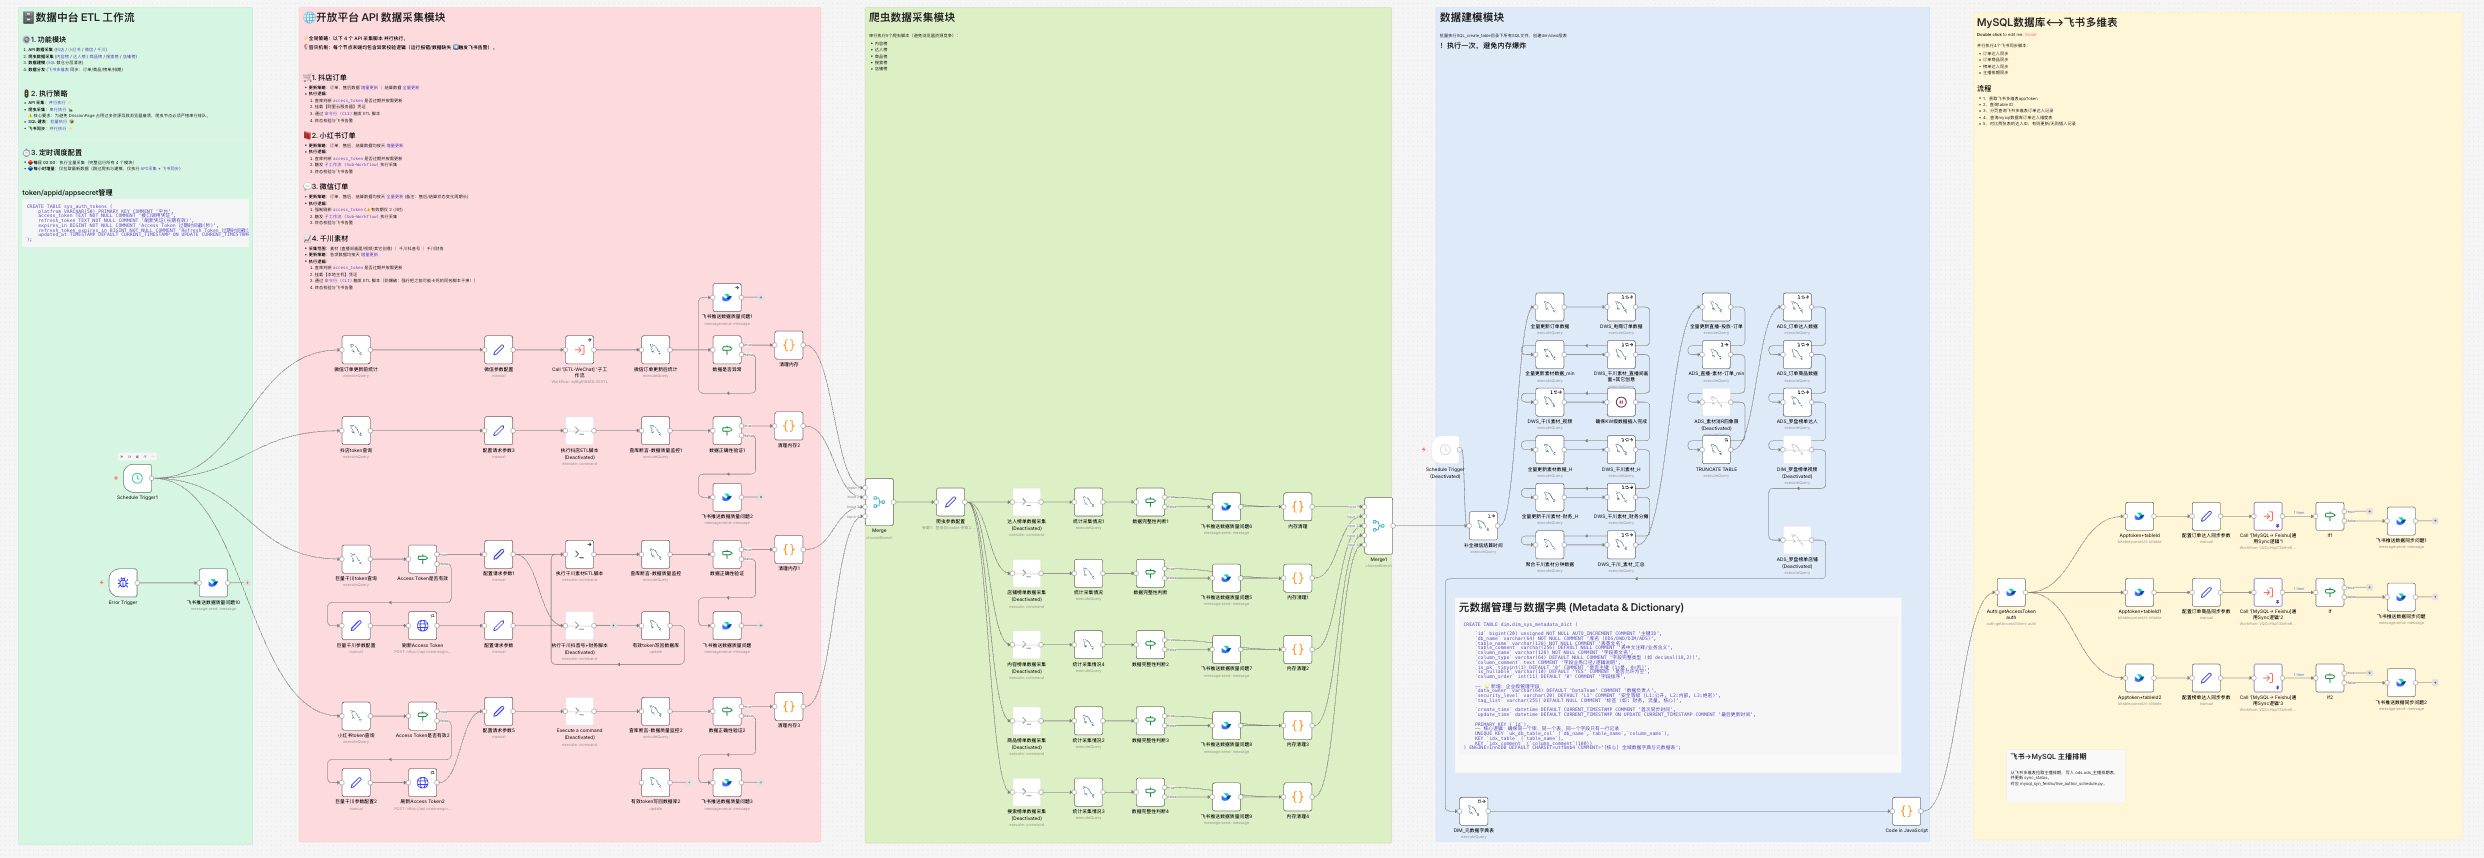Click the 刷新Access Token2 HTTP request node
Image resolution: width=2484 pixels, height=858 pixels.
tap(422, 782)
